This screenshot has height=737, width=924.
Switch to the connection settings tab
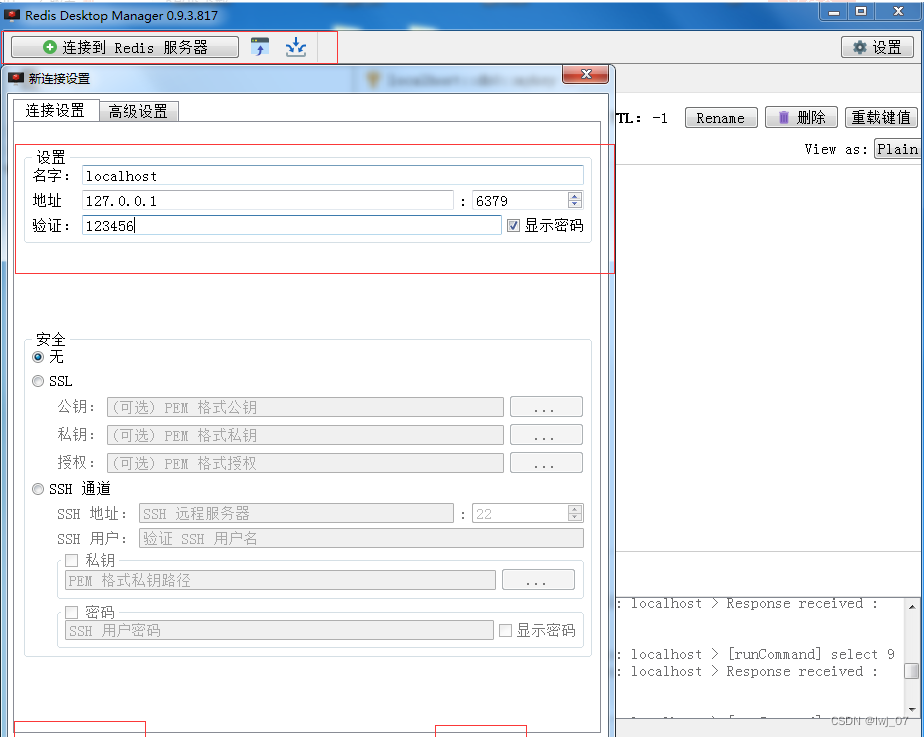(x=55, y=110)
